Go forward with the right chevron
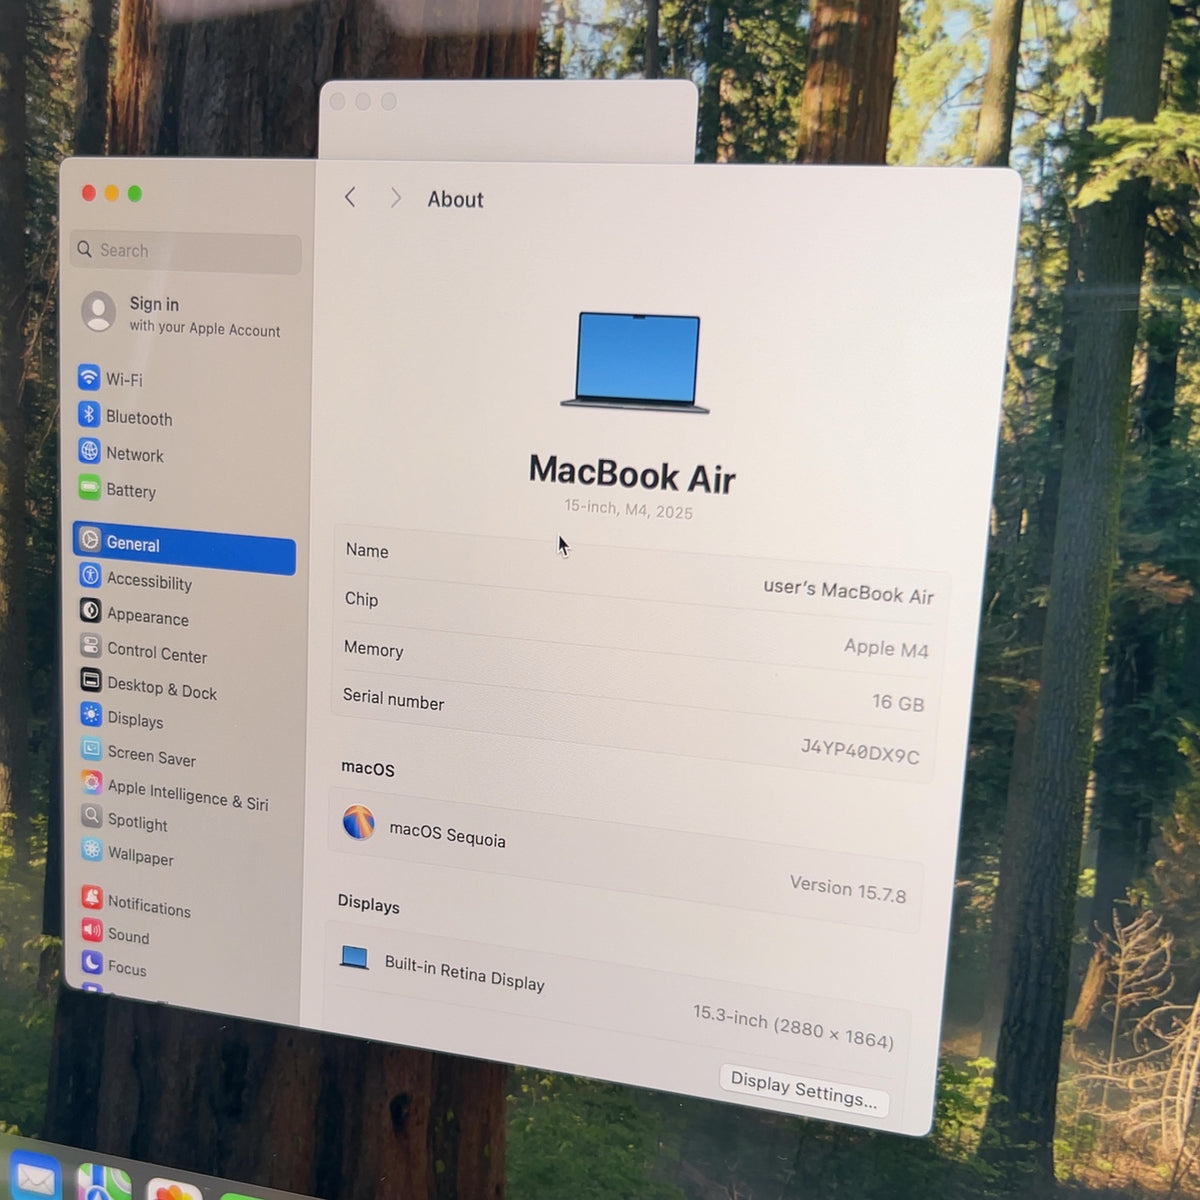Screen dimensions: 1200x1200 pyautogui.click(x=395, y=198)
